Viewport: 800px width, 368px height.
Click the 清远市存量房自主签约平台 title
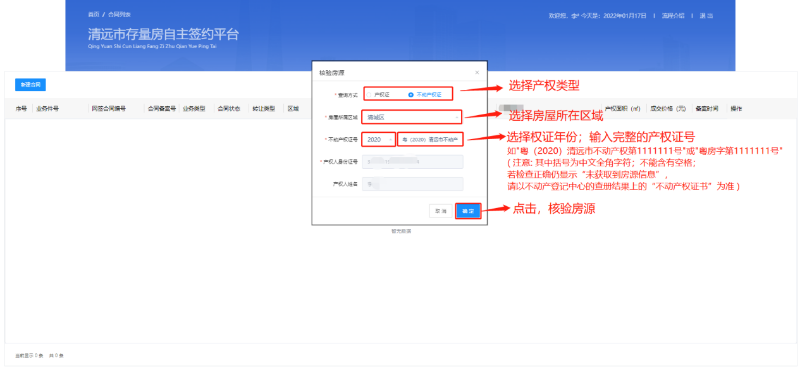tap(163, 35)
